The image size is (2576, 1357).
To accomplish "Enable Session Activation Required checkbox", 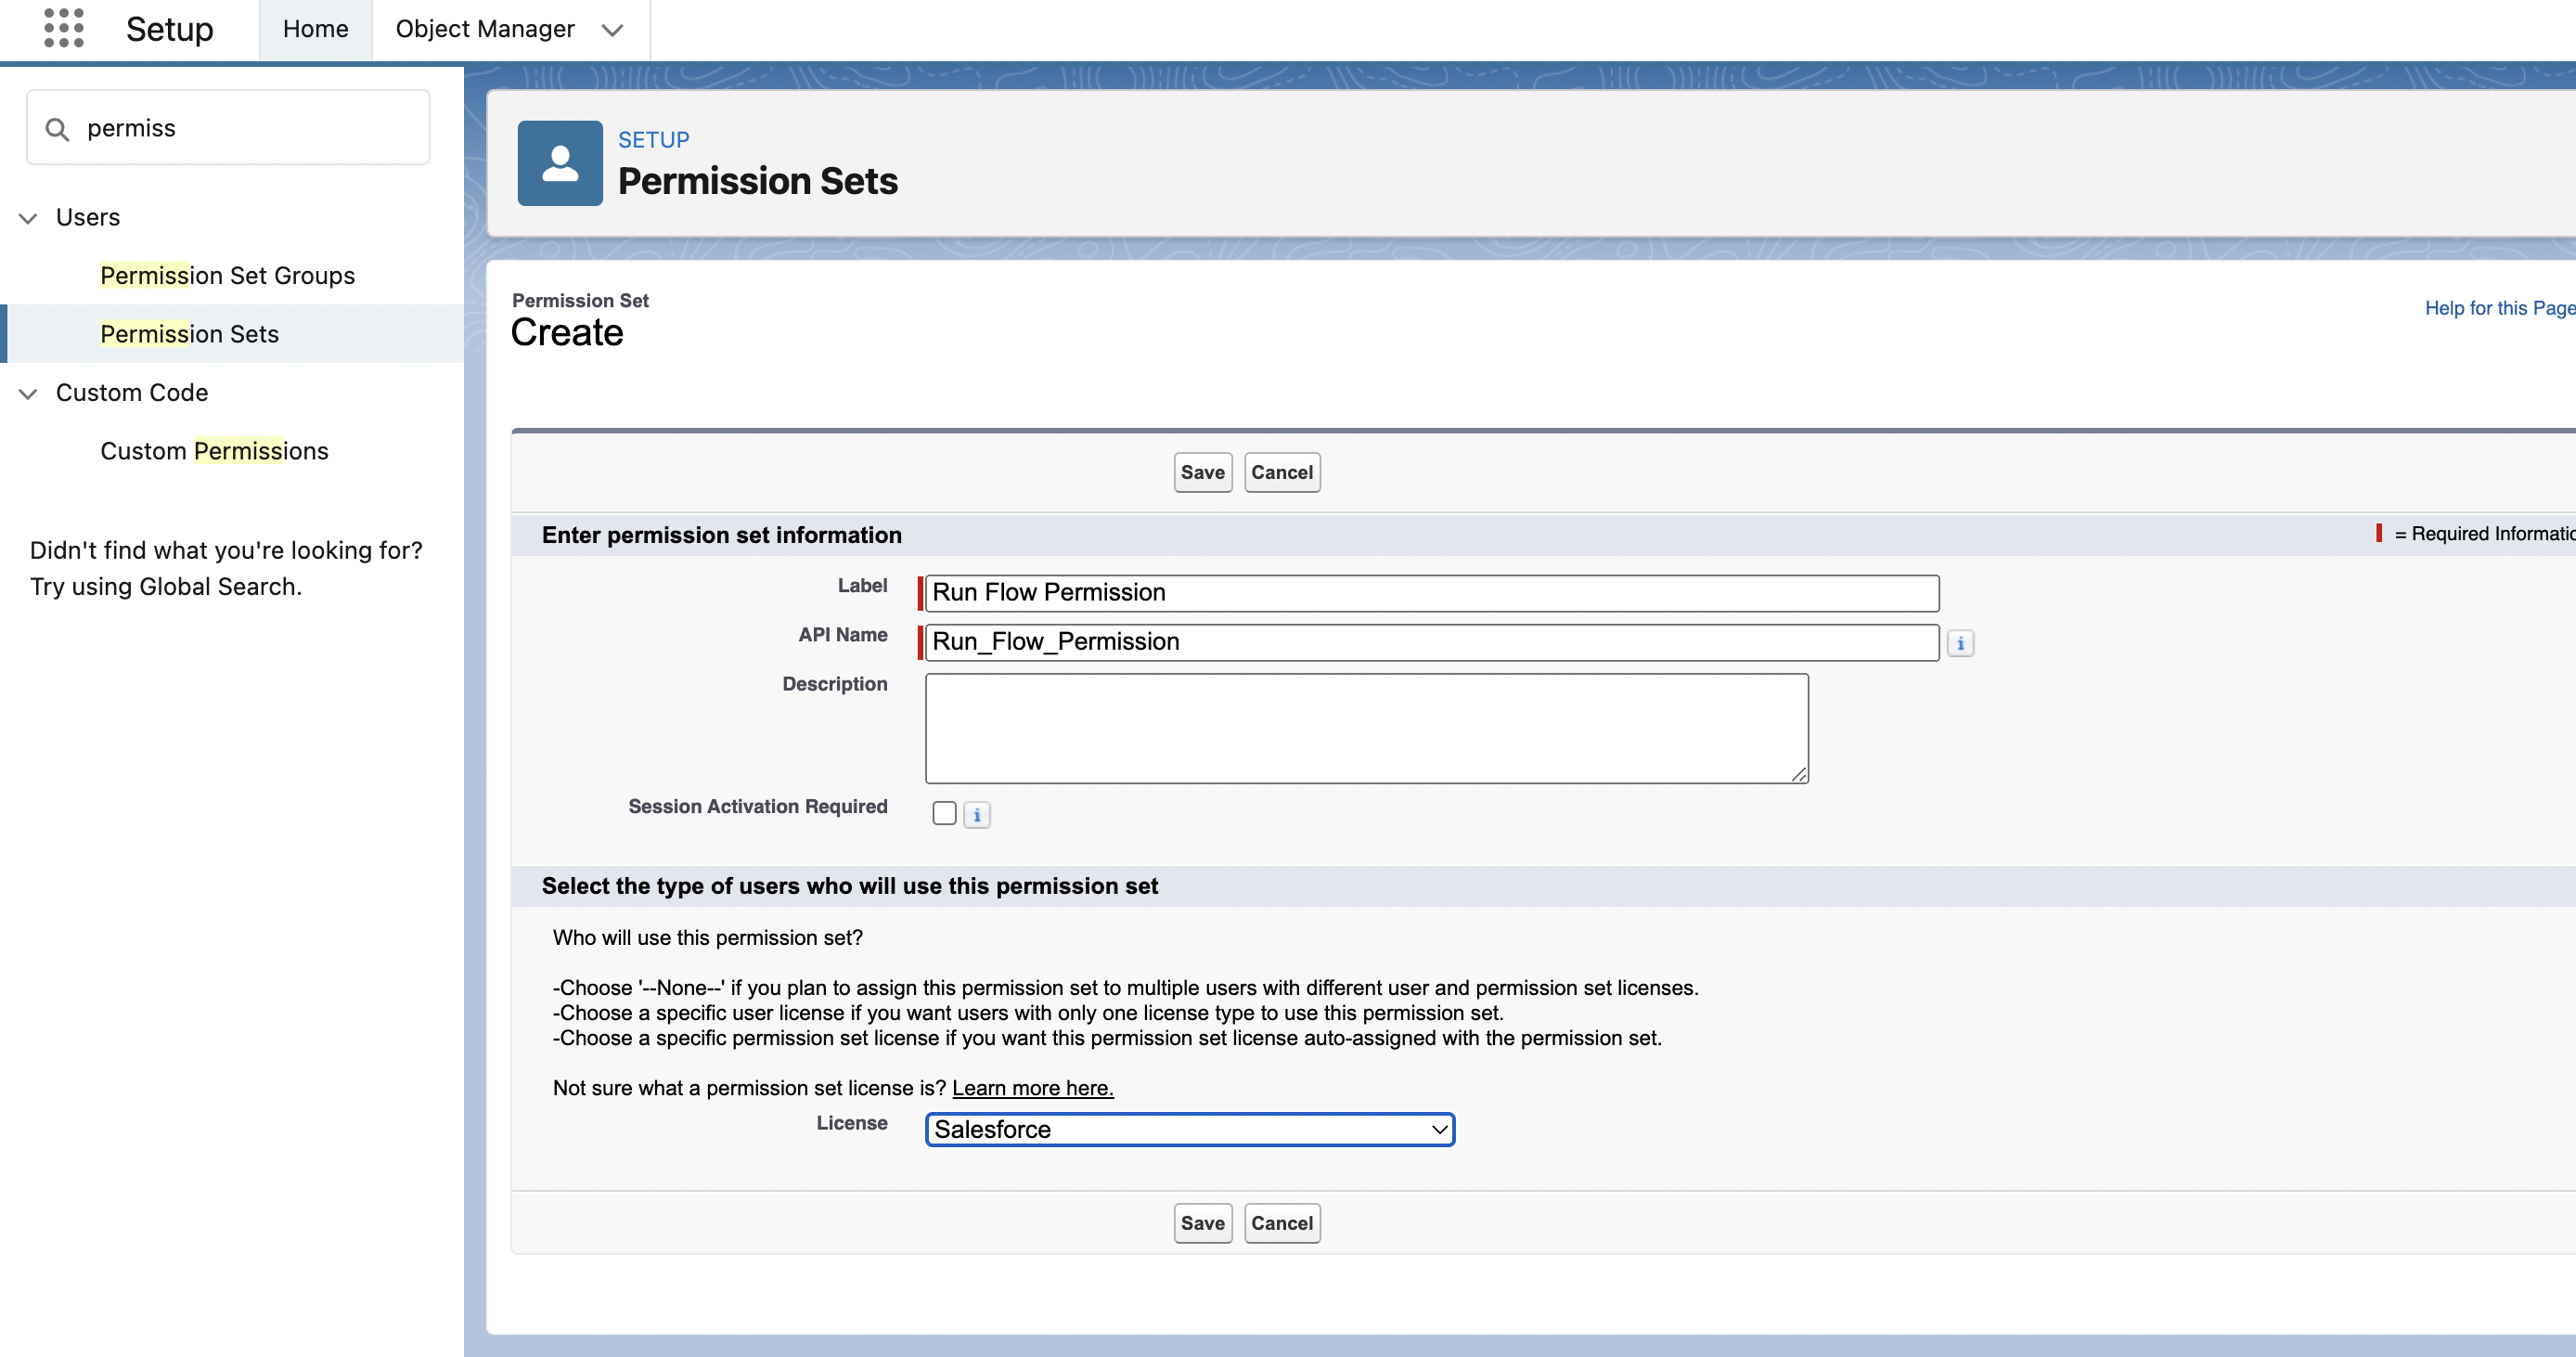I will tap(943, 813).
